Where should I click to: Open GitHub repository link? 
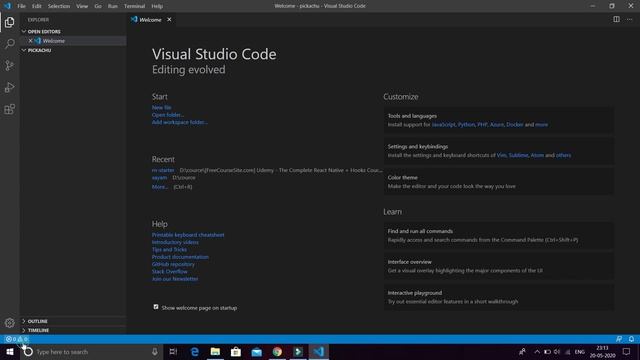(173, 264)
